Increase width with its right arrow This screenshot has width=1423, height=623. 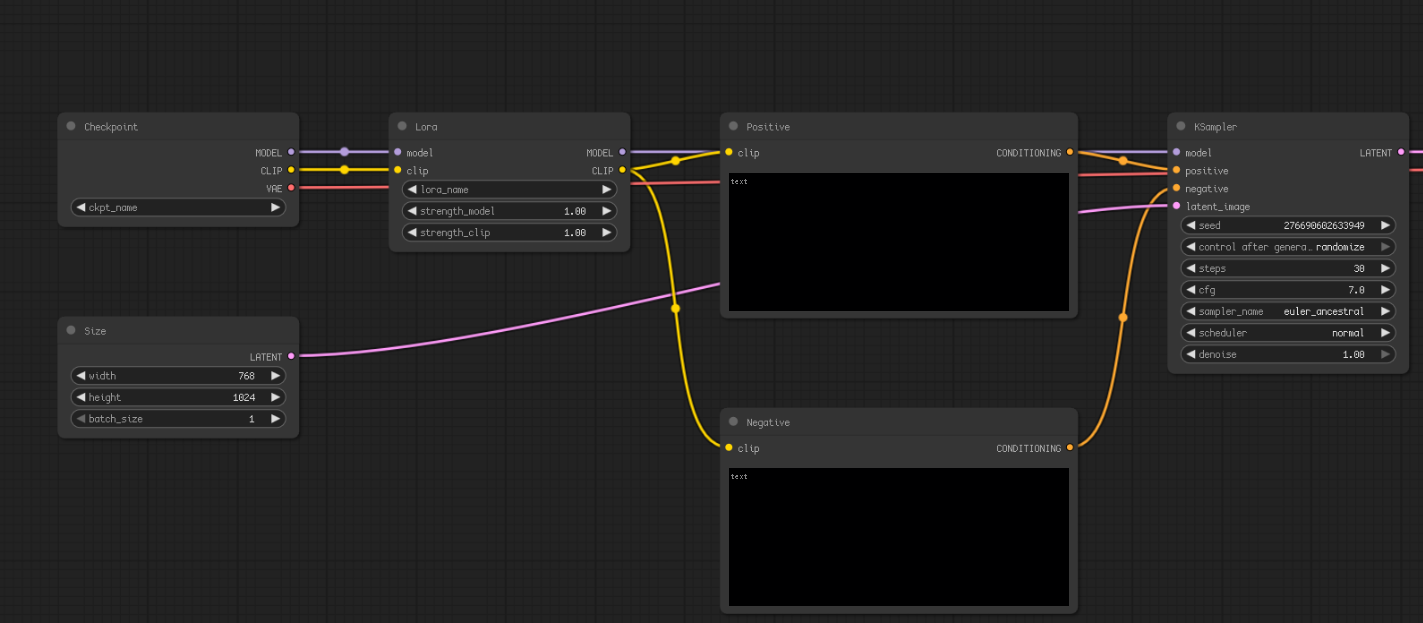click(275, 376)
